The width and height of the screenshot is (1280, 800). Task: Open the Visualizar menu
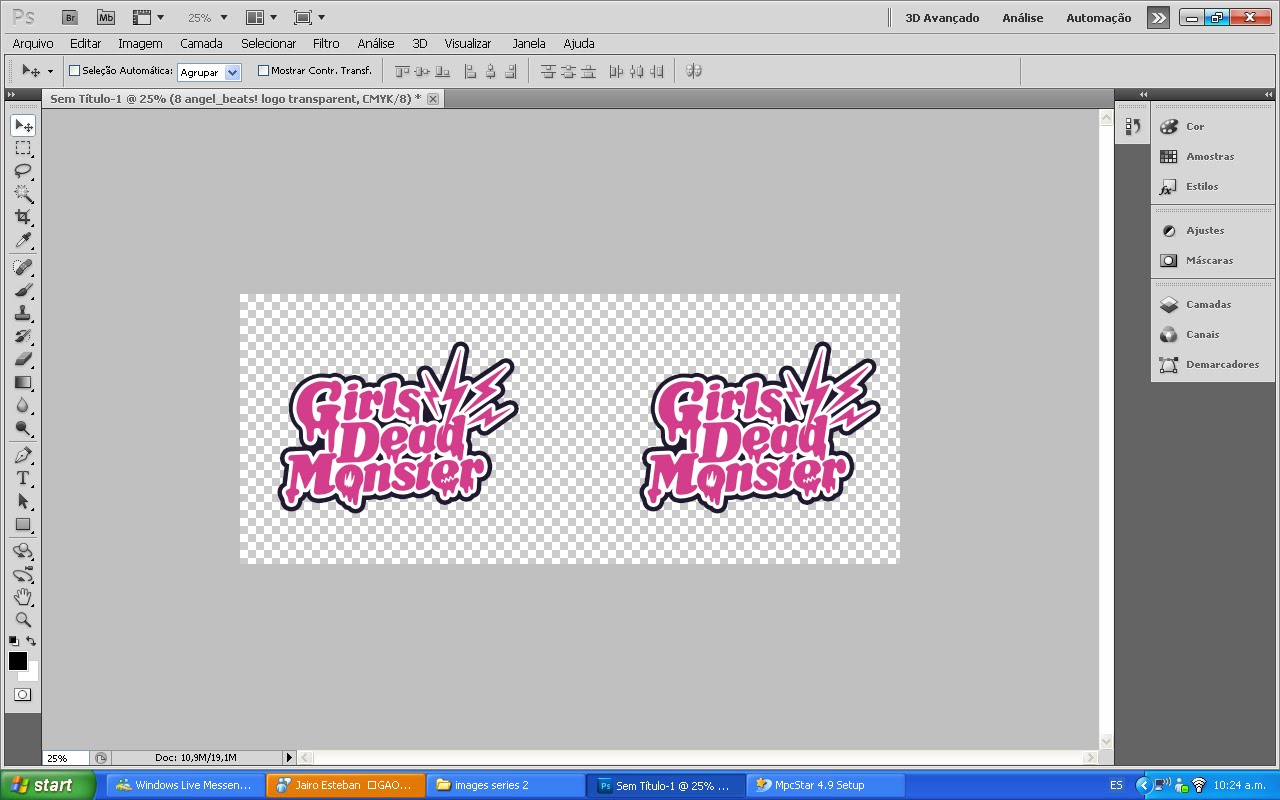click(x=468, y=43)
